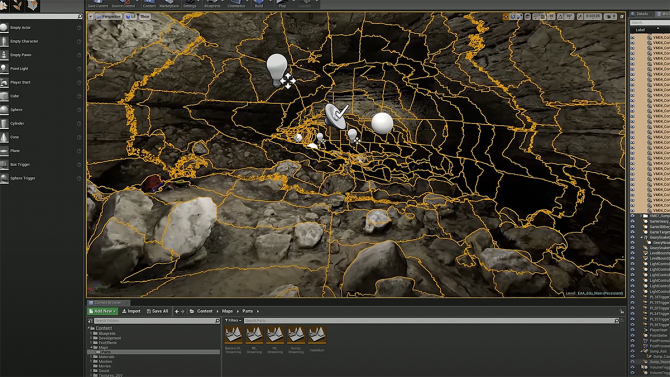Toggle the sources panel icon beside Search Folders
Screen dimensions: 670x377
(90, 321)
